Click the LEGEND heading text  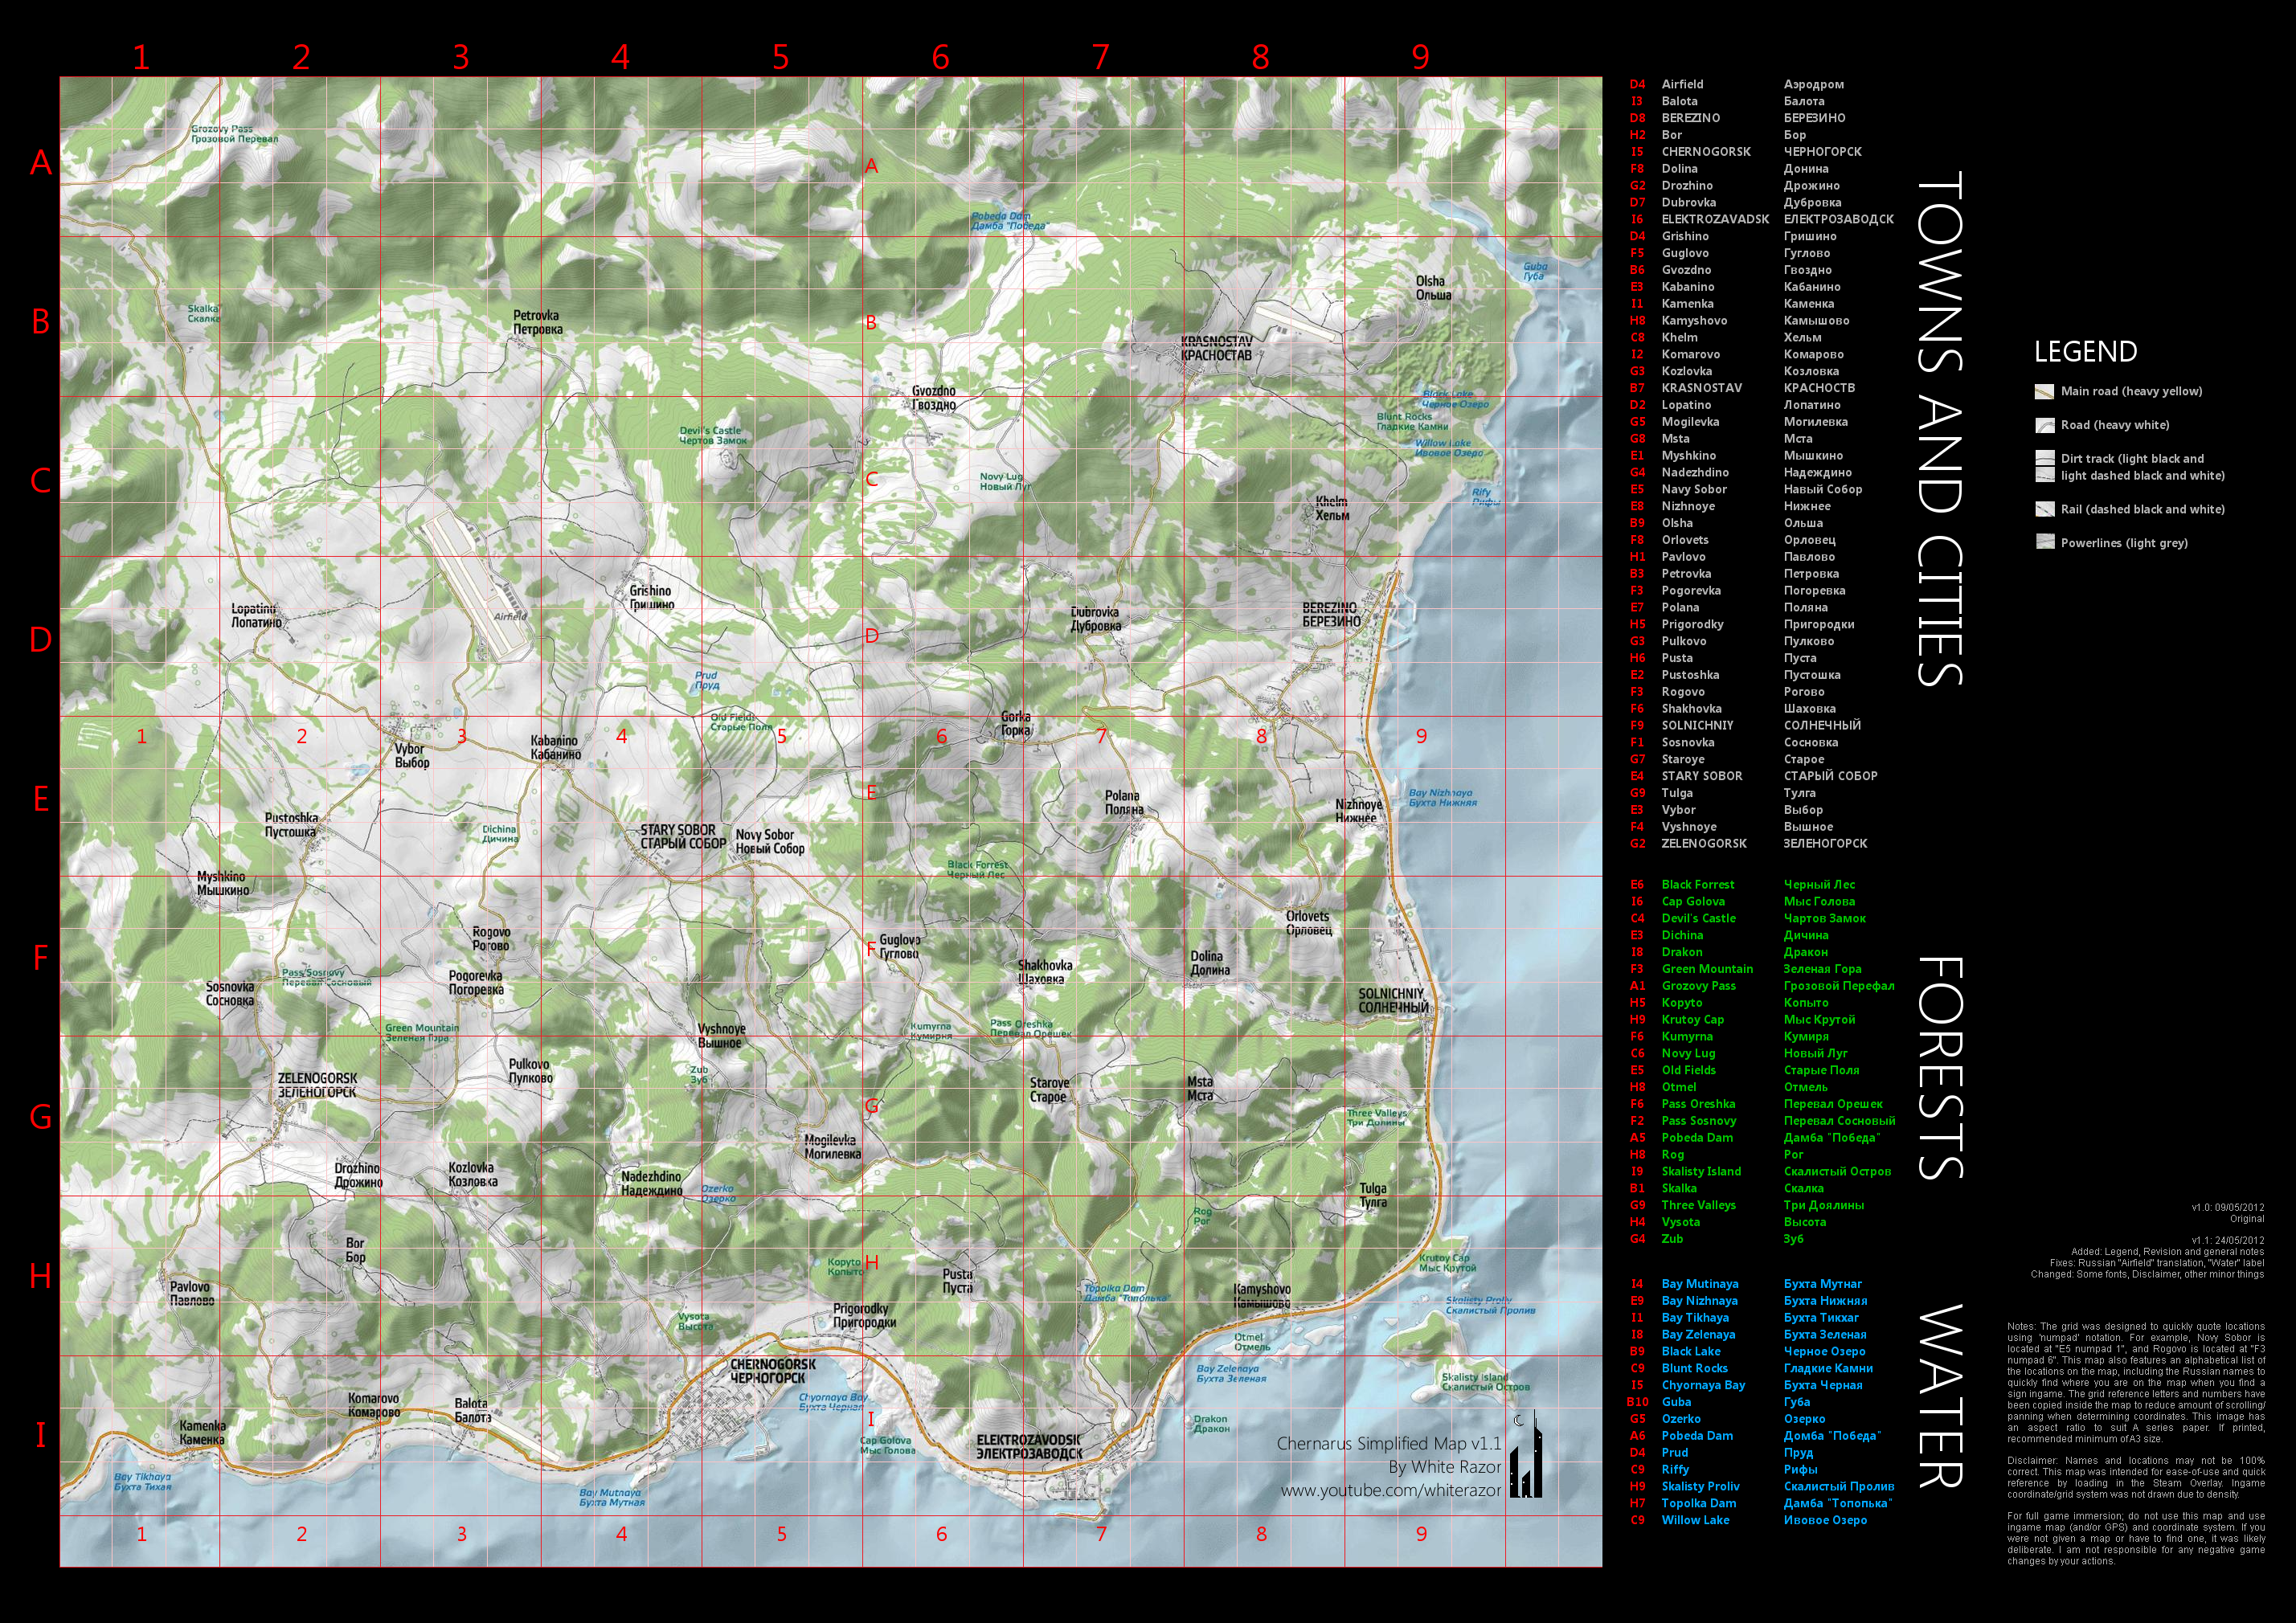coord(2085,352)
